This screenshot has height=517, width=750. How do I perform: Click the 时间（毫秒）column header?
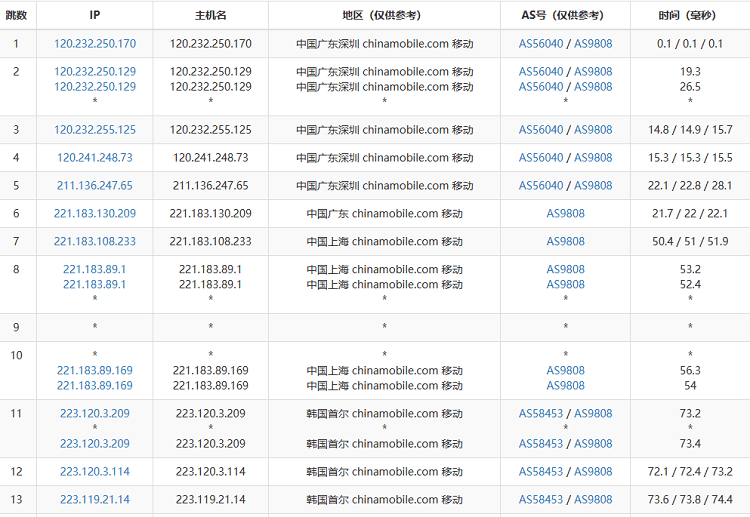click(x=690, y=15)
